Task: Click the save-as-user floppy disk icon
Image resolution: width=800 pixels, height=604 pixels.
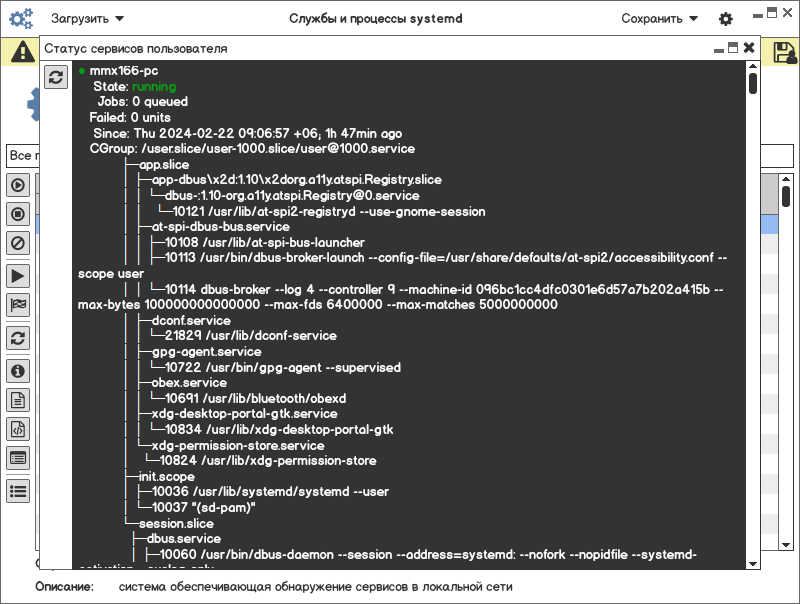Action: 784,52
